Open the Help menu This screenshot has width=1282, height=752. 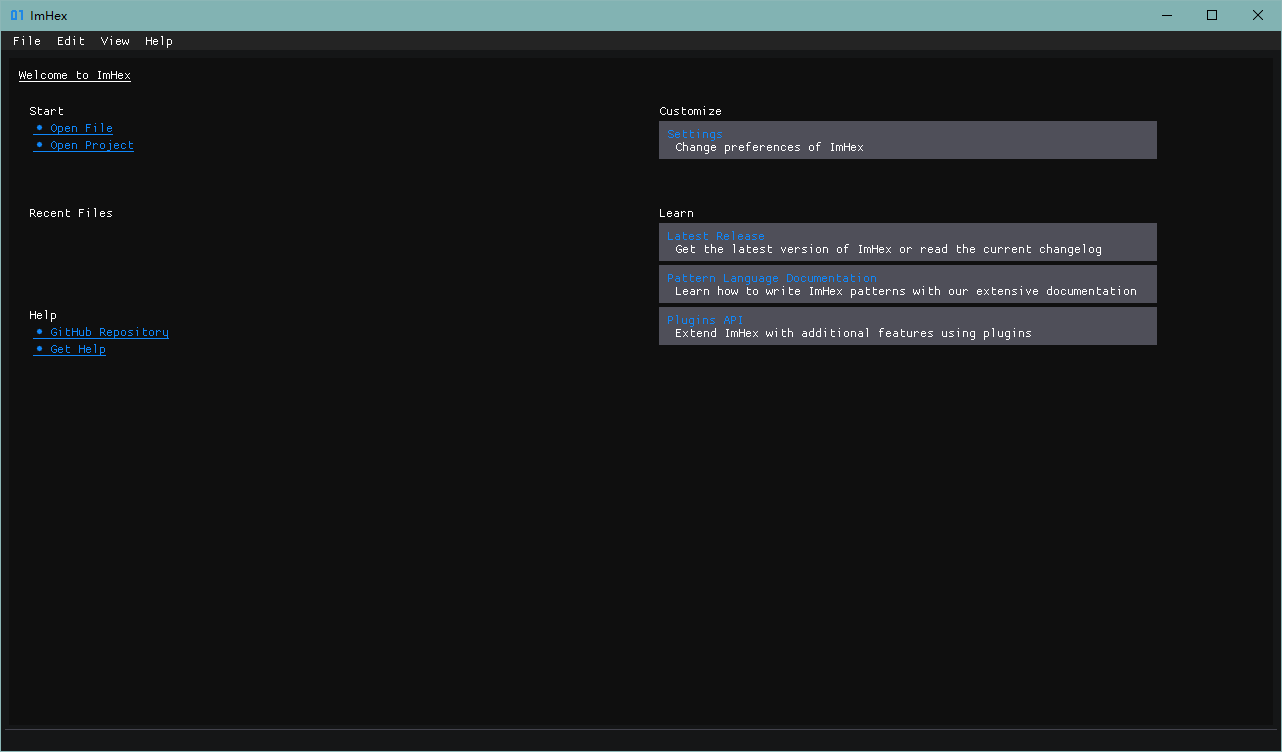(x=159, y=41)
